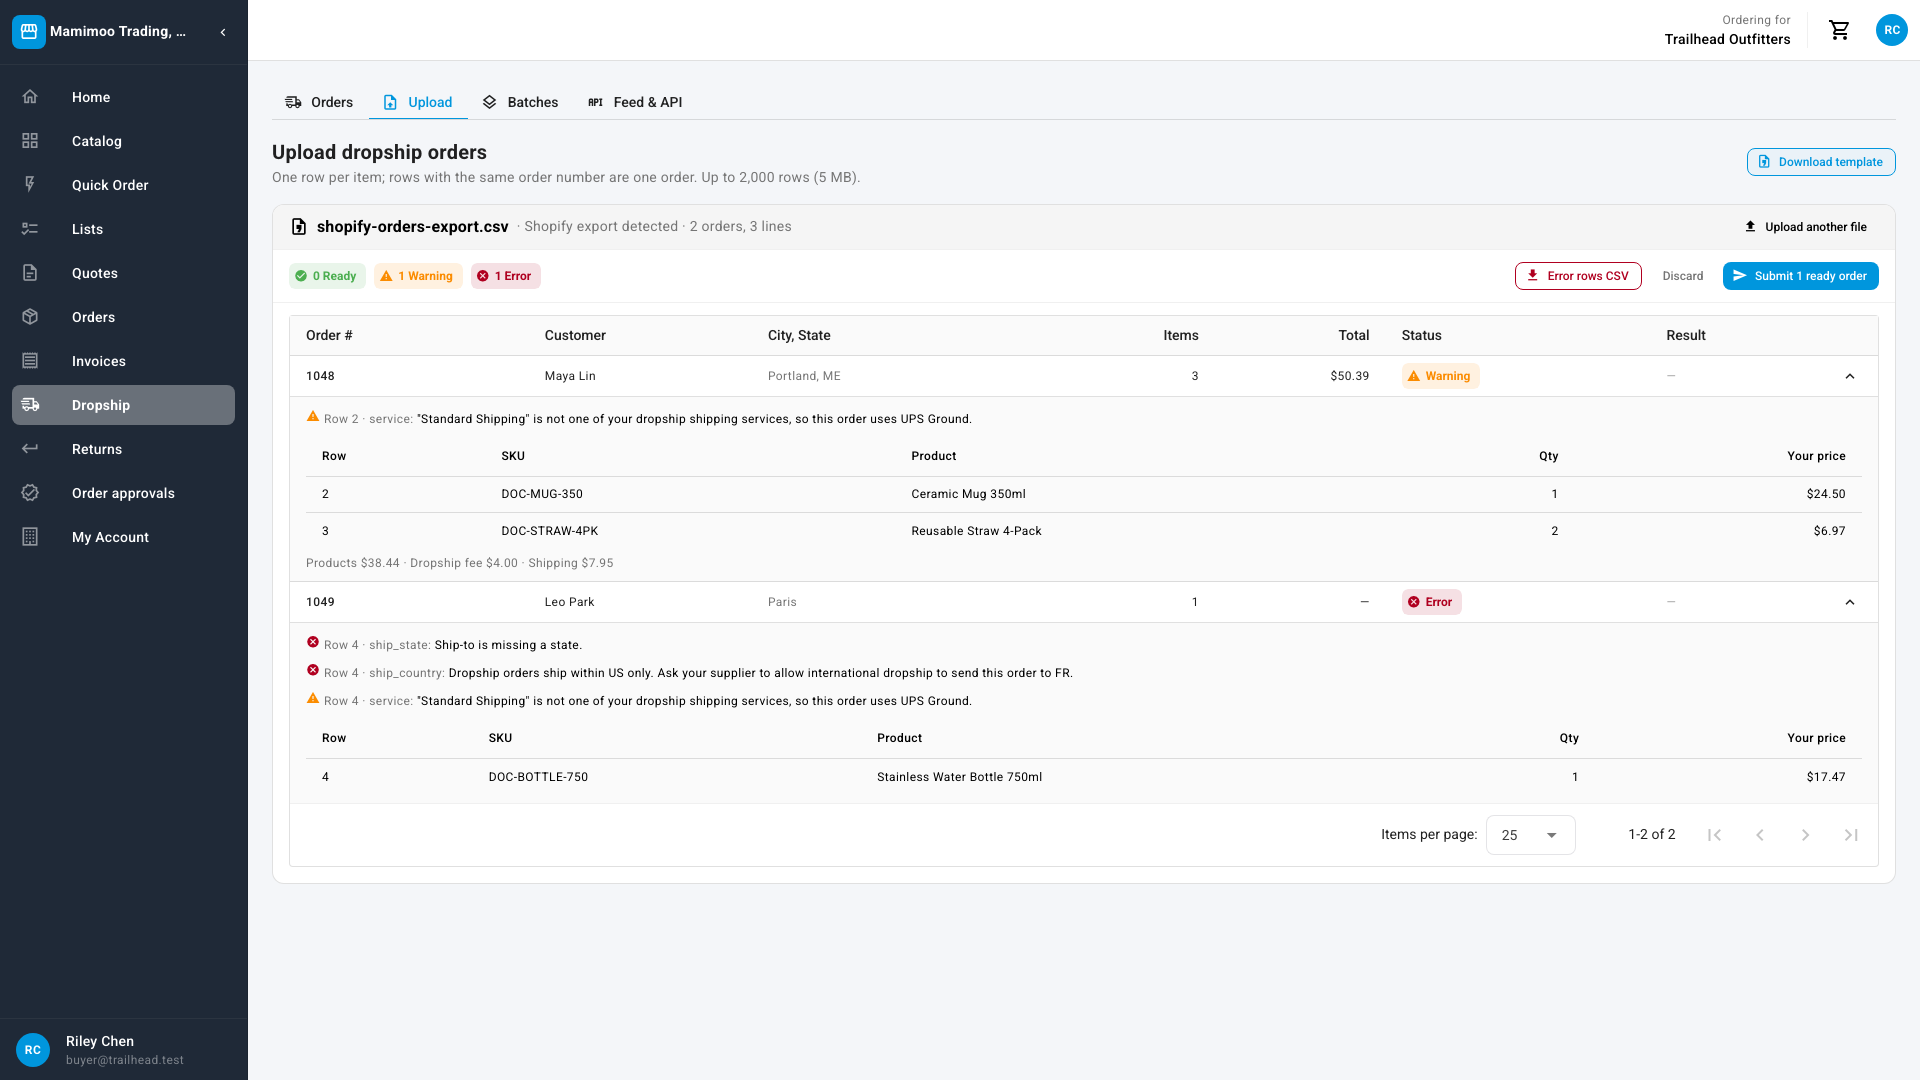Click the Orders box icon in sidebar
The width and height of the screenshot is (1920, 1080).
pos(30,317)
